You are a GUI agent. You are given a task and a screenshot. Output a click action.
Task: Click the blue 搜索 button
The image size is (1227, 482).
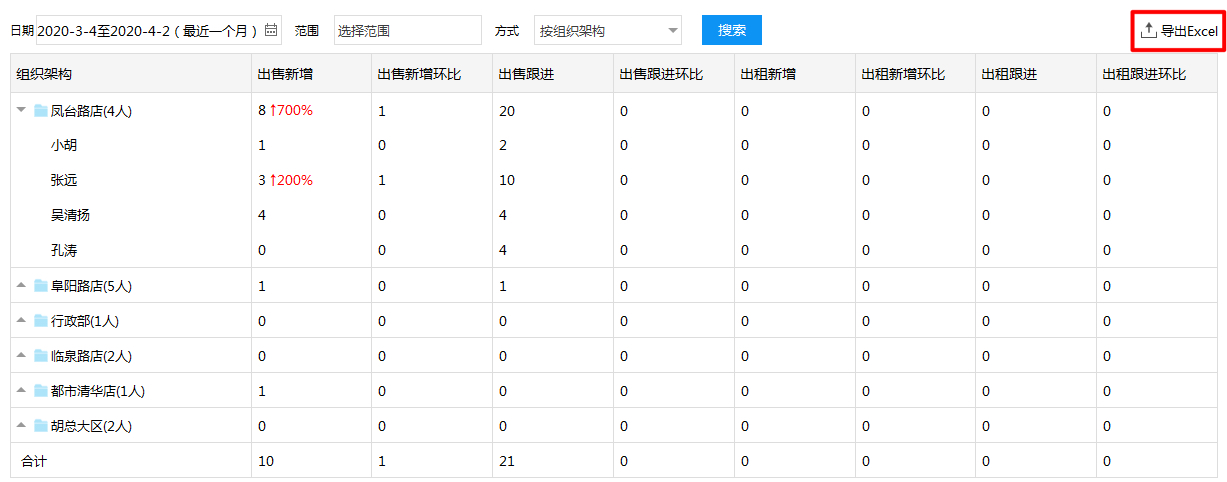pyautogui.click(x=732, y=30)
